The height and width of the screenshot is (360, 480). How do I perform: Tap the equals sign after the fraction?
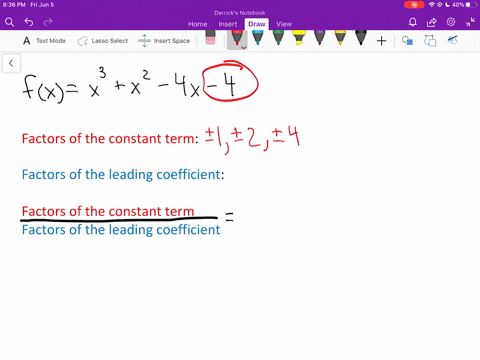pos(229,217)
